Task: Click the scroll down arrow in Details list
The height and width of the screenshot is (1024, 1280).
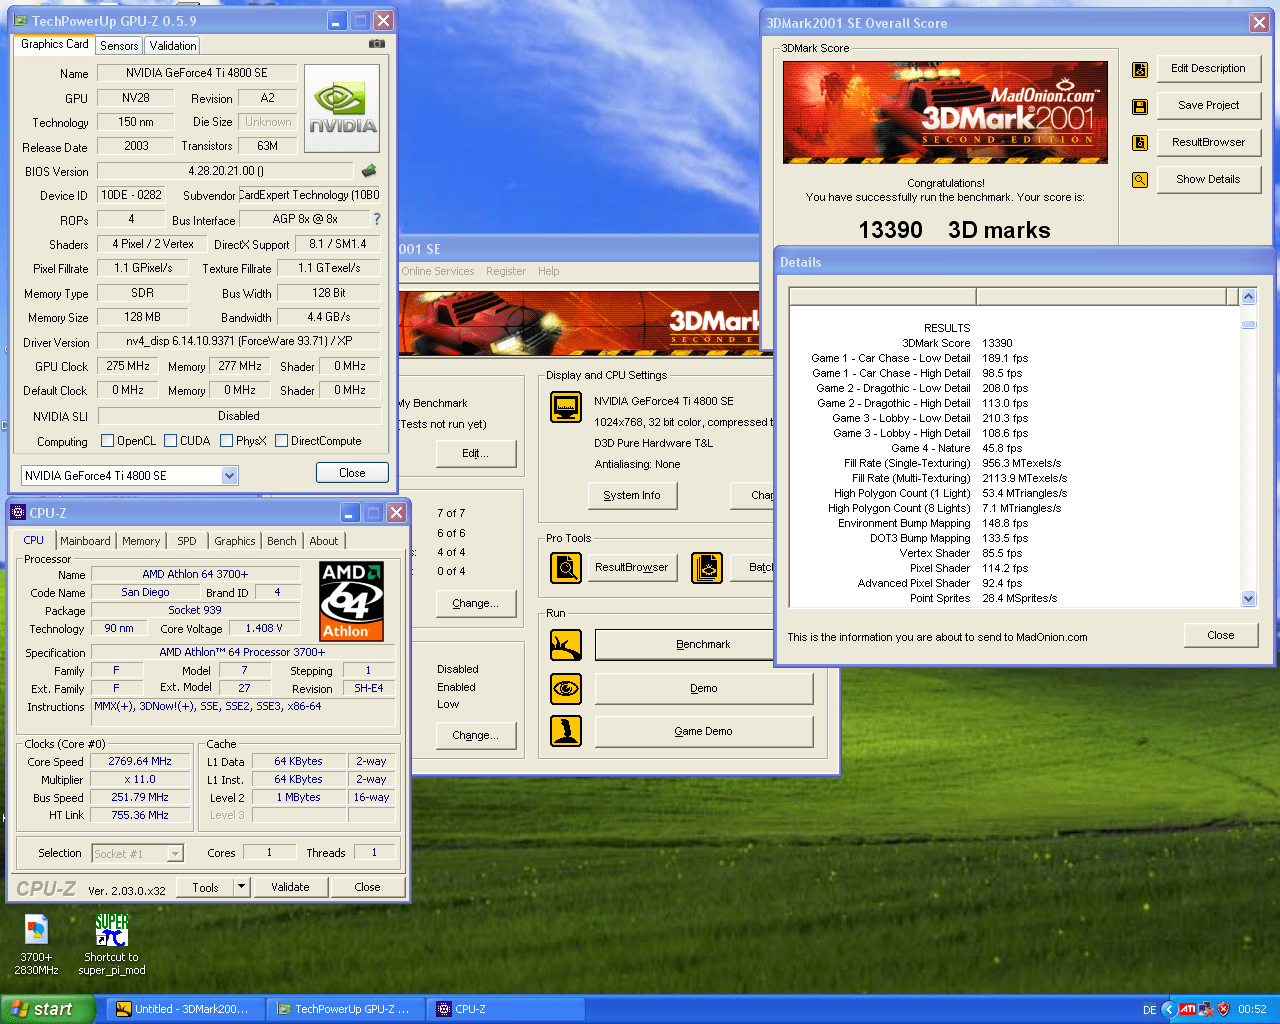Action: pyautogui.click(x=1248, y=598)
